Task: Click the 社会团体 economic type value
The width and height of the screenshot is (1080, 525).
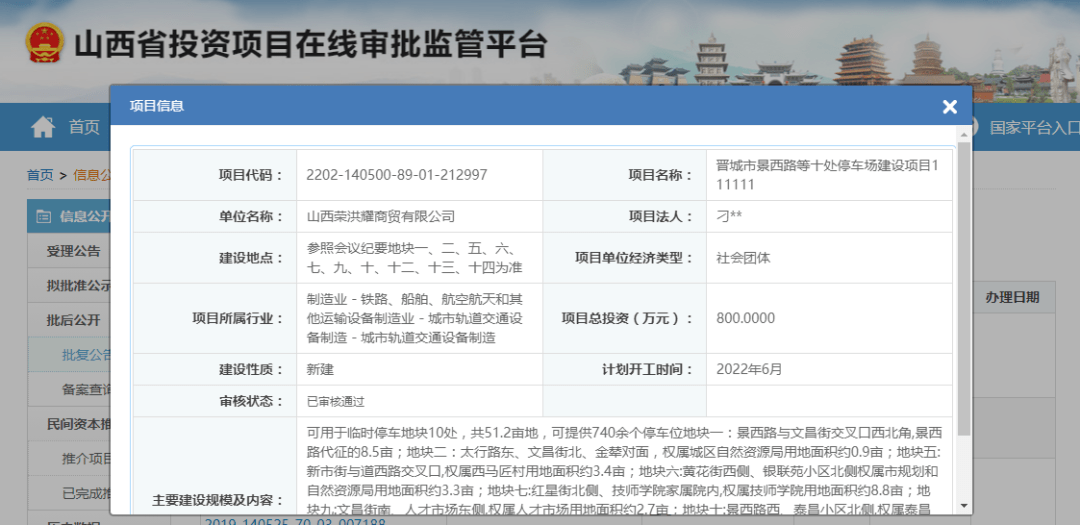Action: [743, 258]
